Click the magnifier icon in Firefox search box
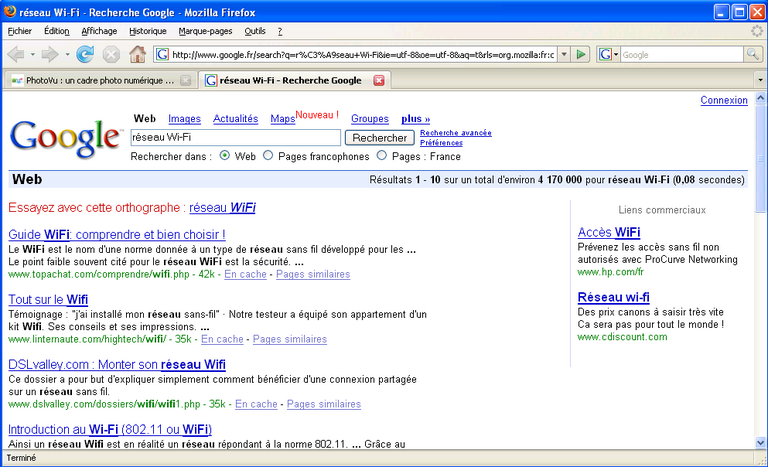This screenshot has width=768, height=467. [x=752, y=54]
